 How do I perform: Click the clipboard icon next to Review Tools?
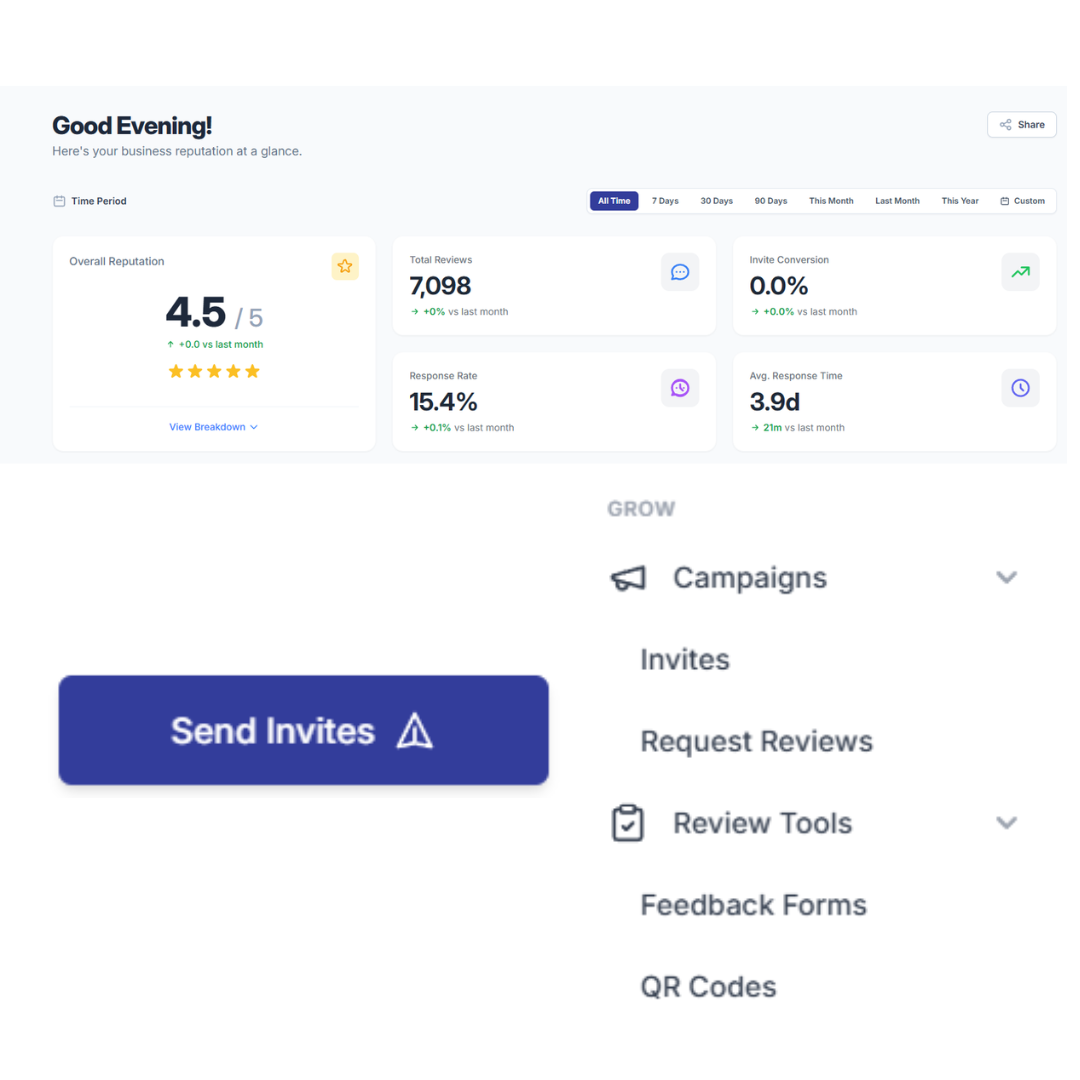pos(627,823)
